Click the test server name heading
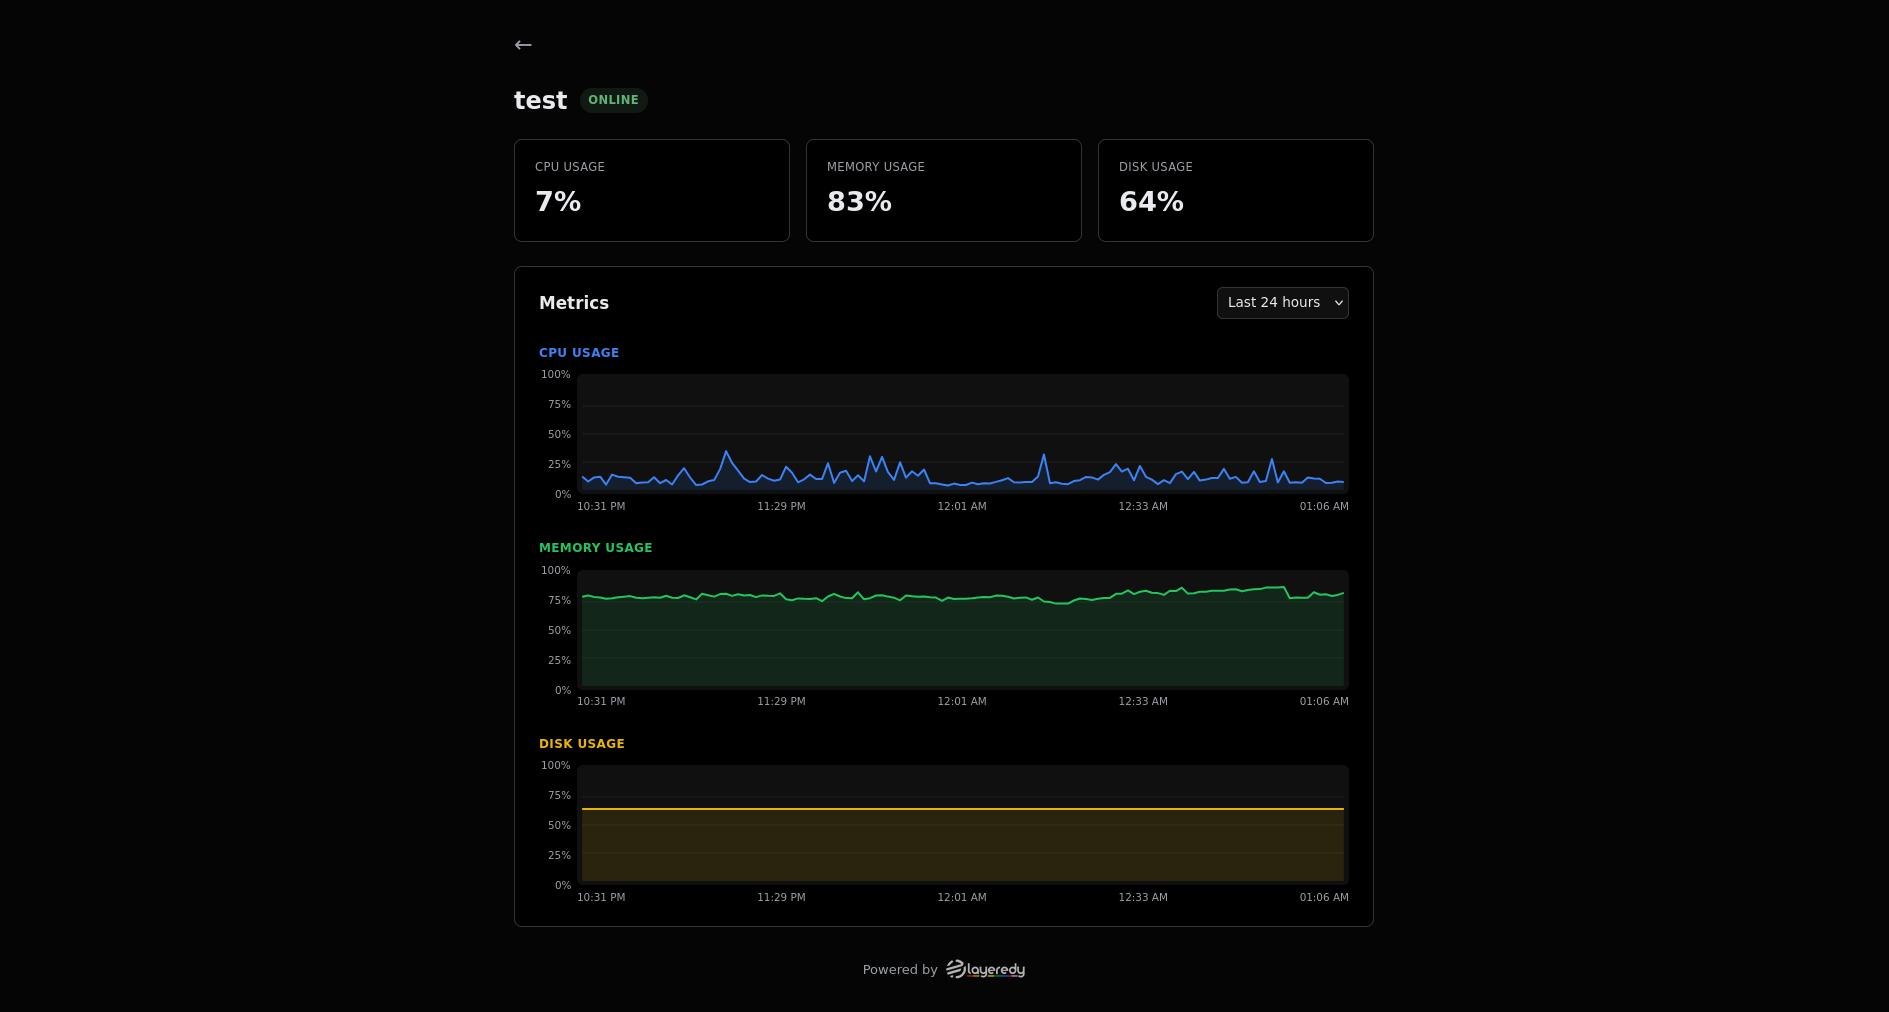Image resolution: width=1889 pixels, height=1012 pixels. point(540,100)
